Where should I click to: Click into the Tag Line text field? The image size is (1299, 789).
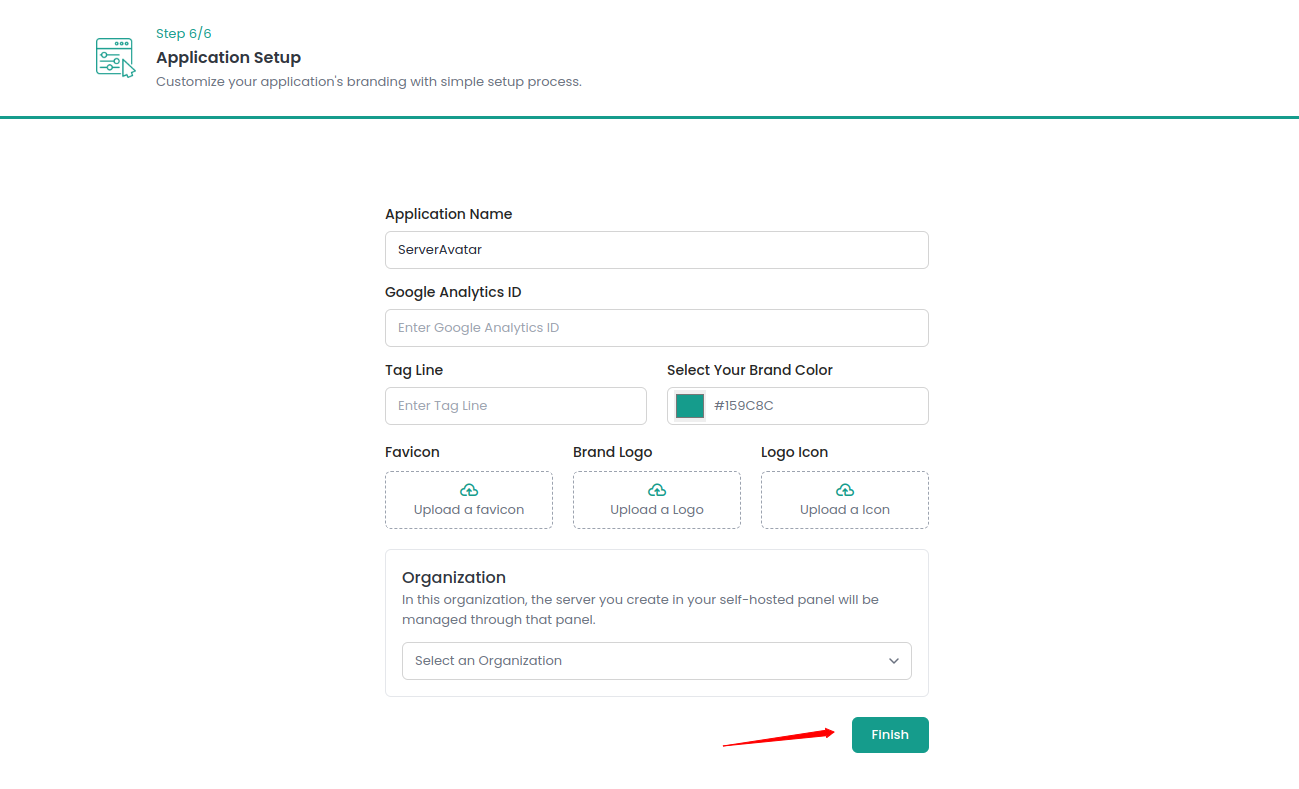click(x=515, y=406)
